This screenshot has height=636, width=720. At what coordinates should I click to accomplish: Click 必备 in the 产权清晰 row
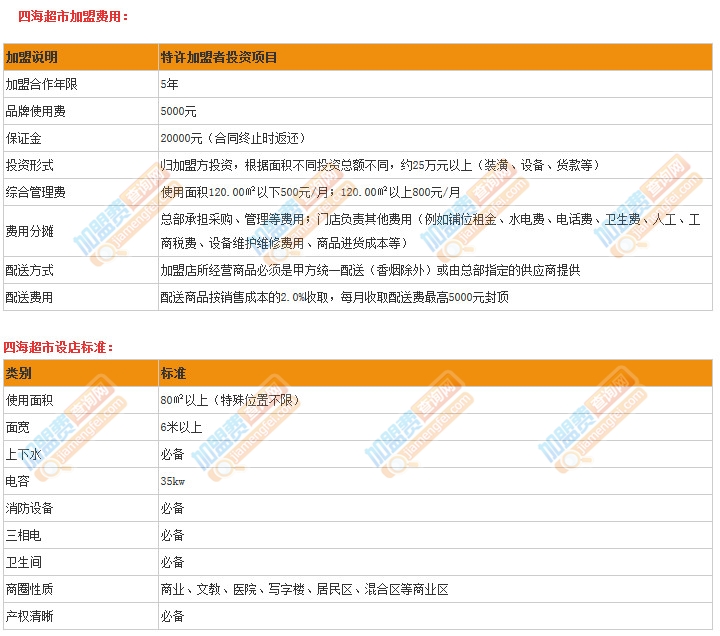point(173,617)
